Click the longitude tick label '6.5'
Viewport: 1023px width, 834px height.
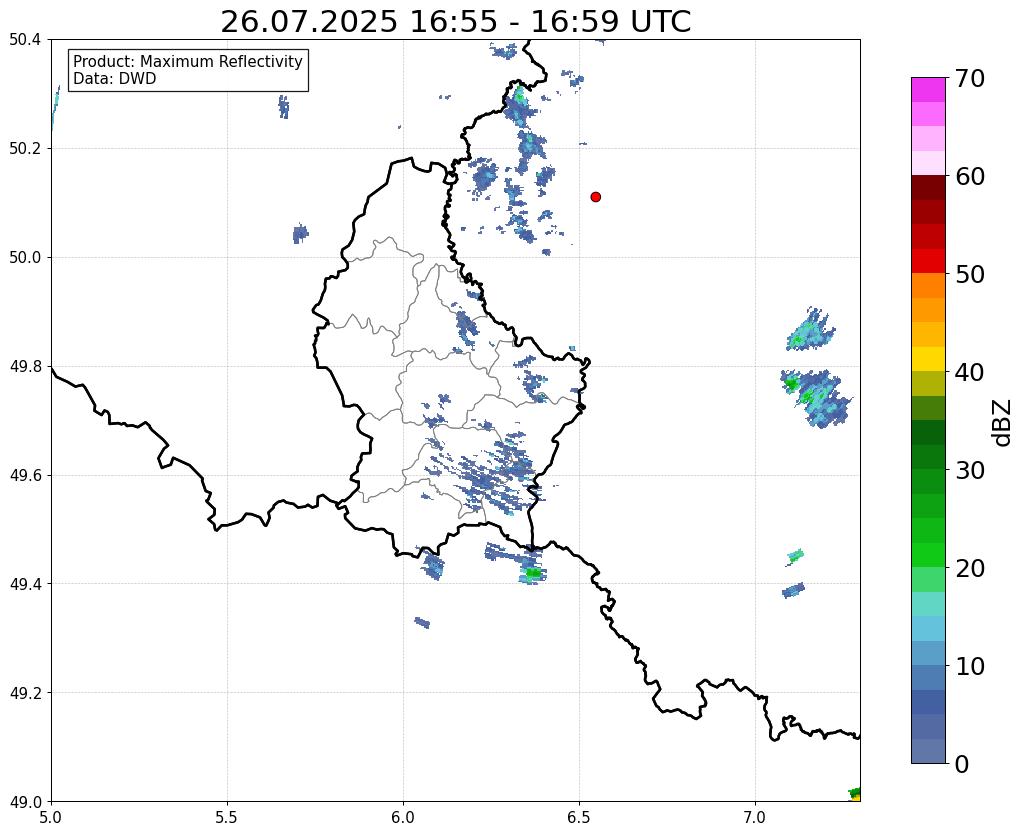579,817
